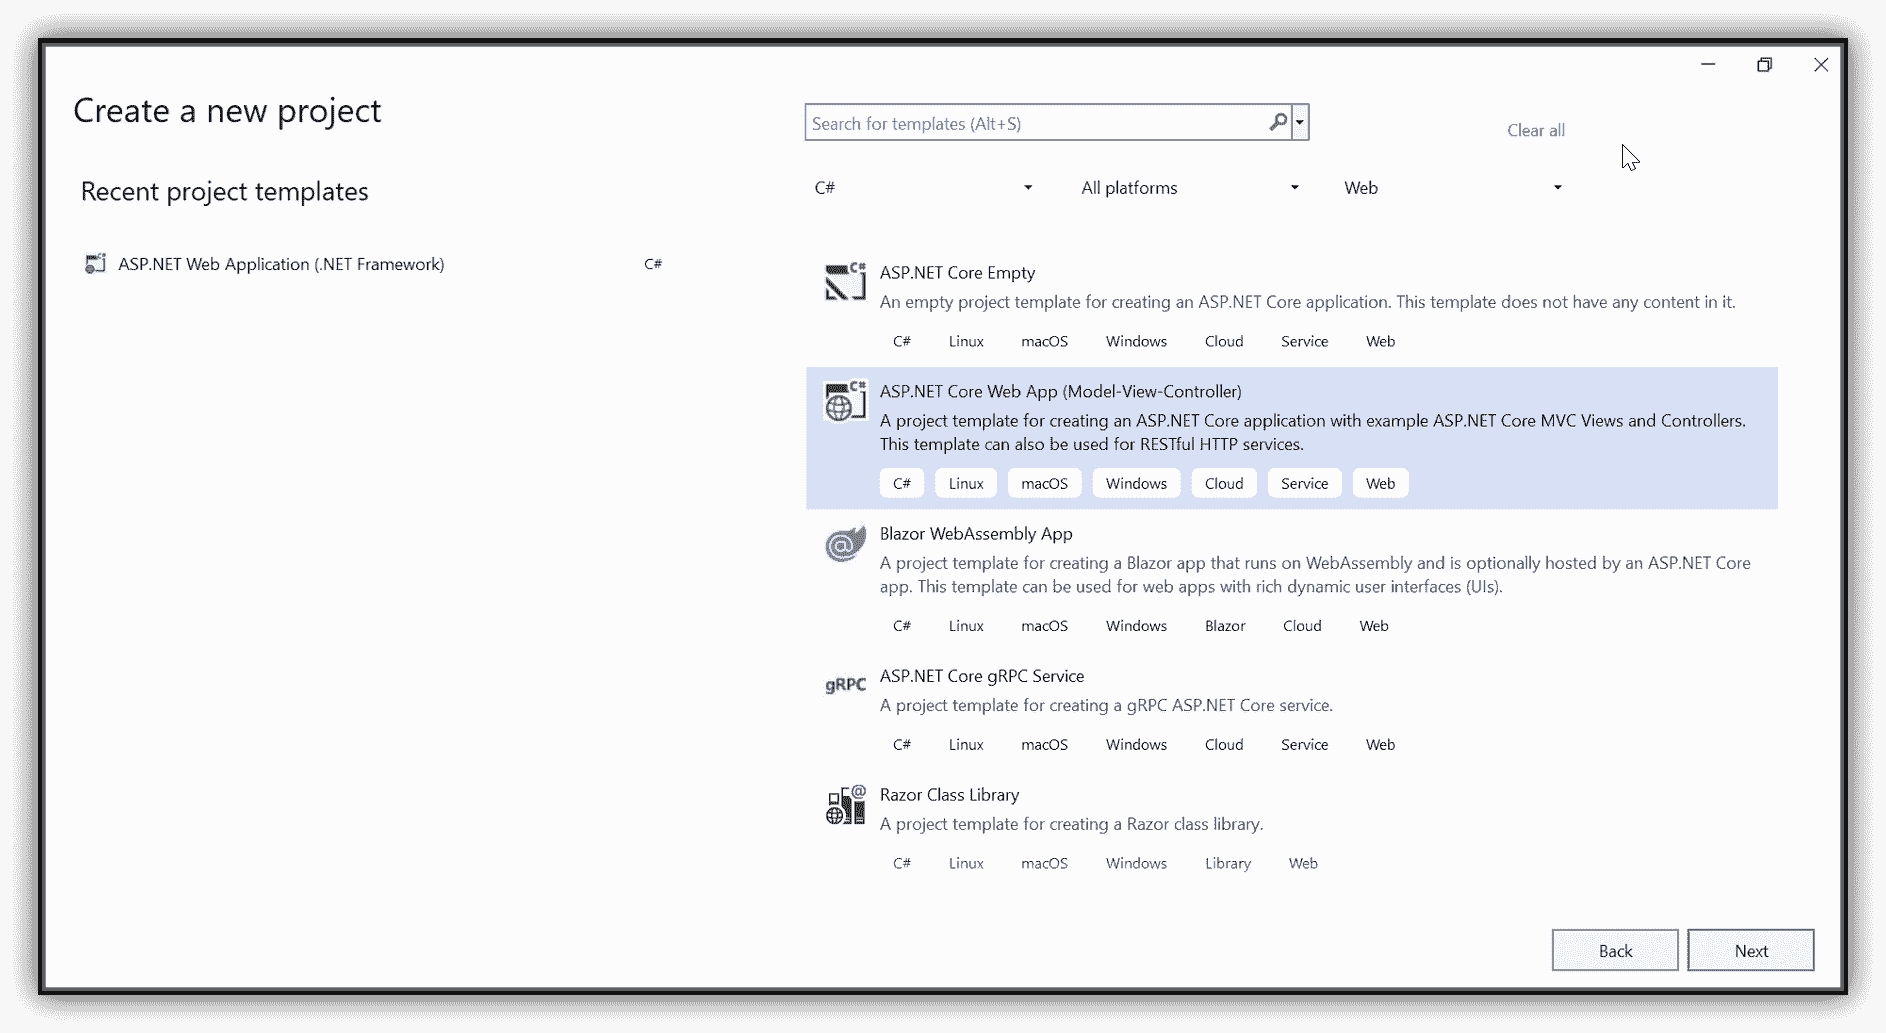Open the C# language filter dropdown
Image resolution: width=1886 pixels, height=1033 pixels.
coord(923,188)
